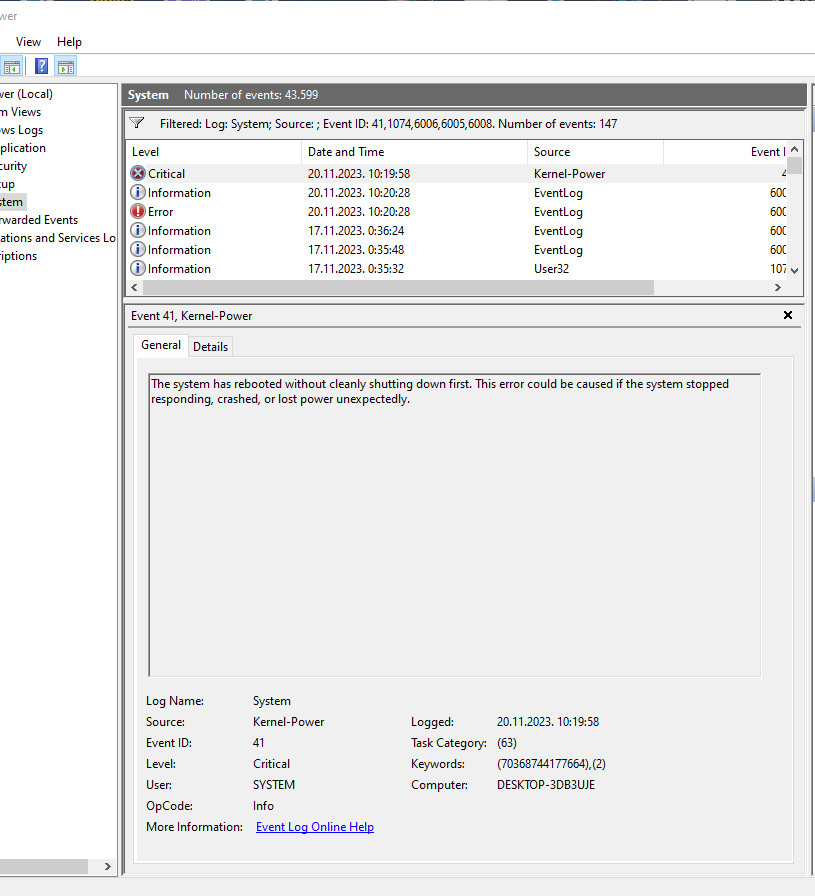
Task: Sort by the Level column header
Action: click(x=214, y=152)
